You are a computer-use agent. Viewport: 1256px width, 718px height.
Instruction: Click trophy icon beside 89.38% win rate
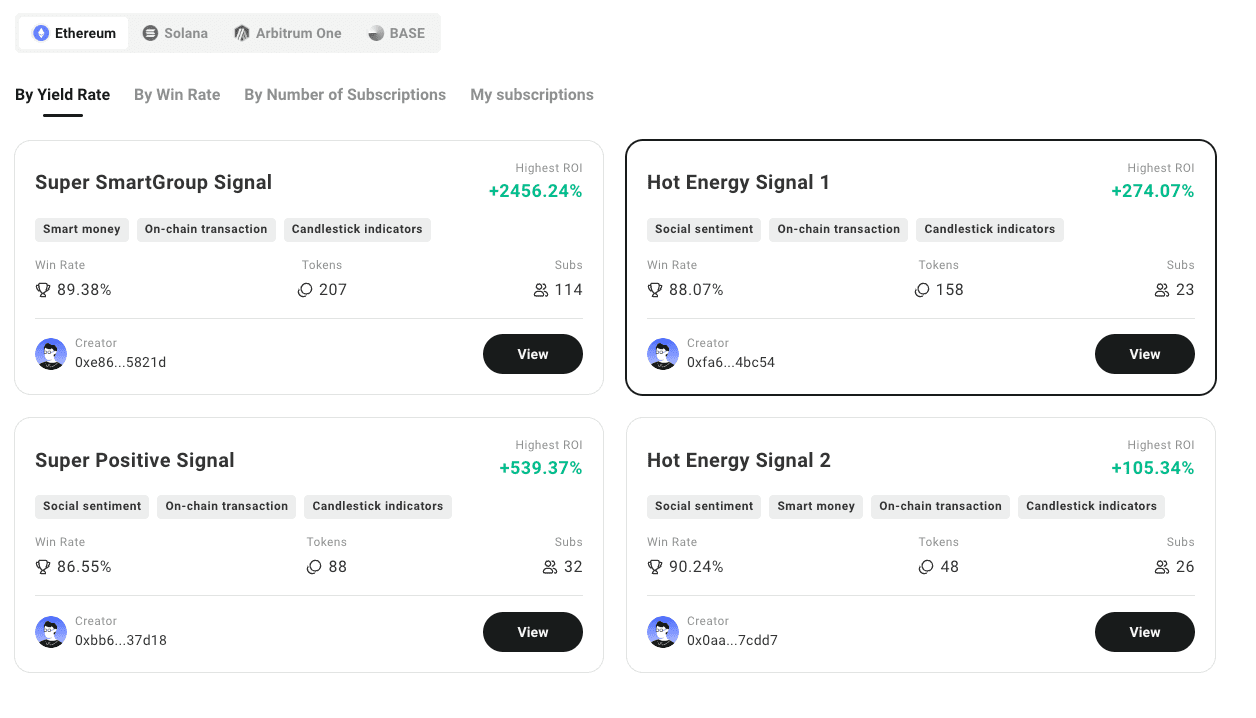coord(43,290)
